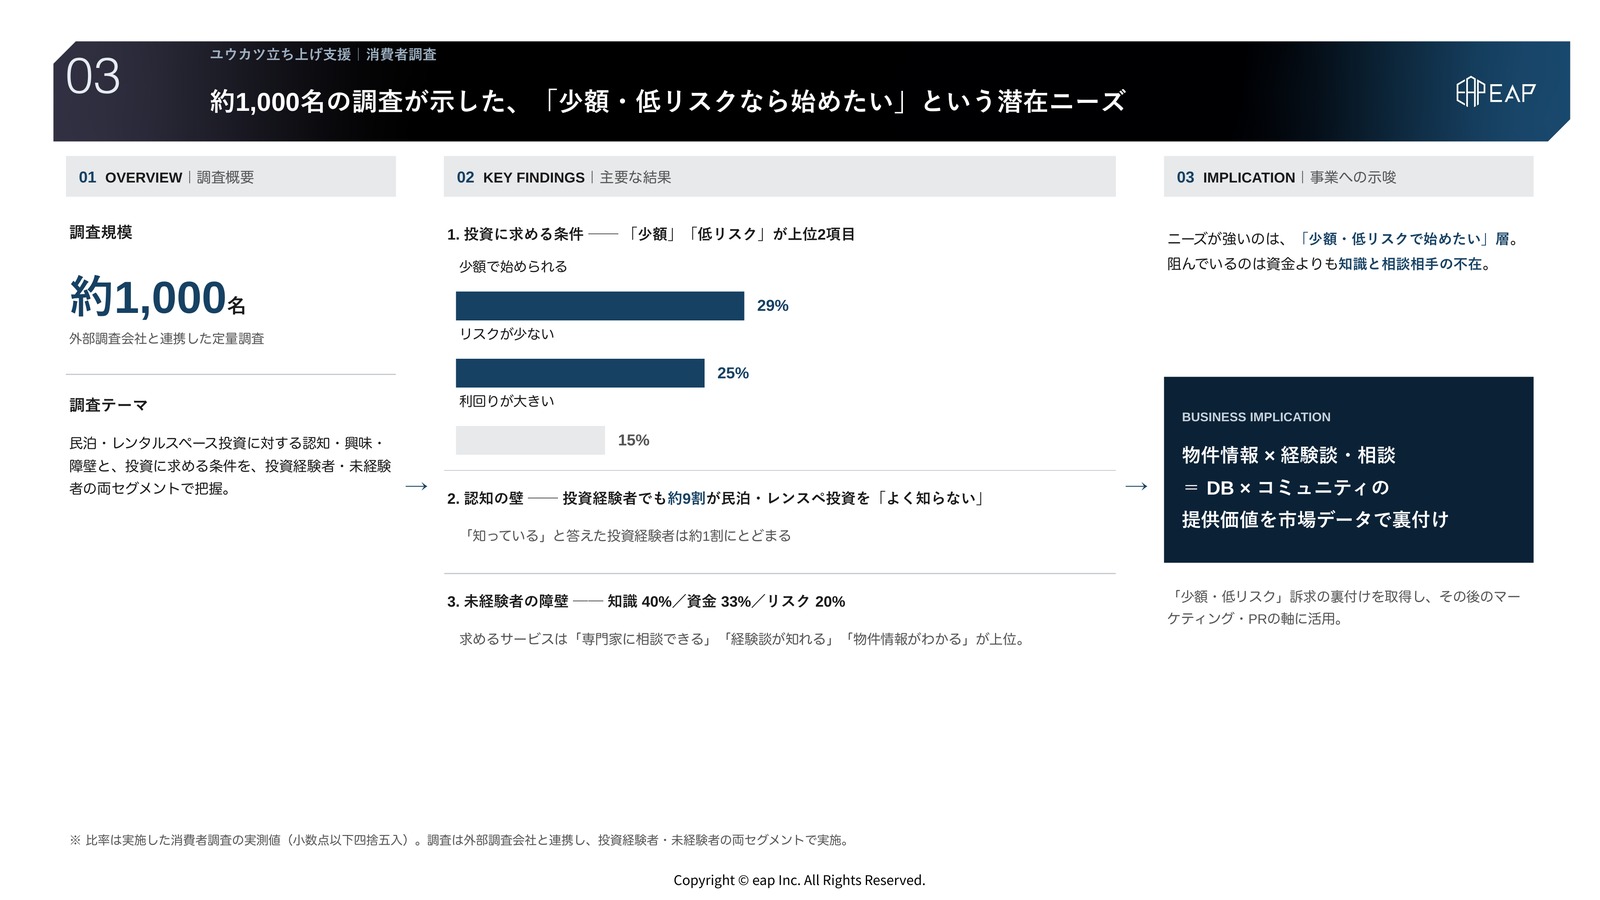The width and height of the screenshot is (1600, 900).
Task: Click the copyright text 'eap Inc. All Rights Reserved.'
Action: point(799,880)
